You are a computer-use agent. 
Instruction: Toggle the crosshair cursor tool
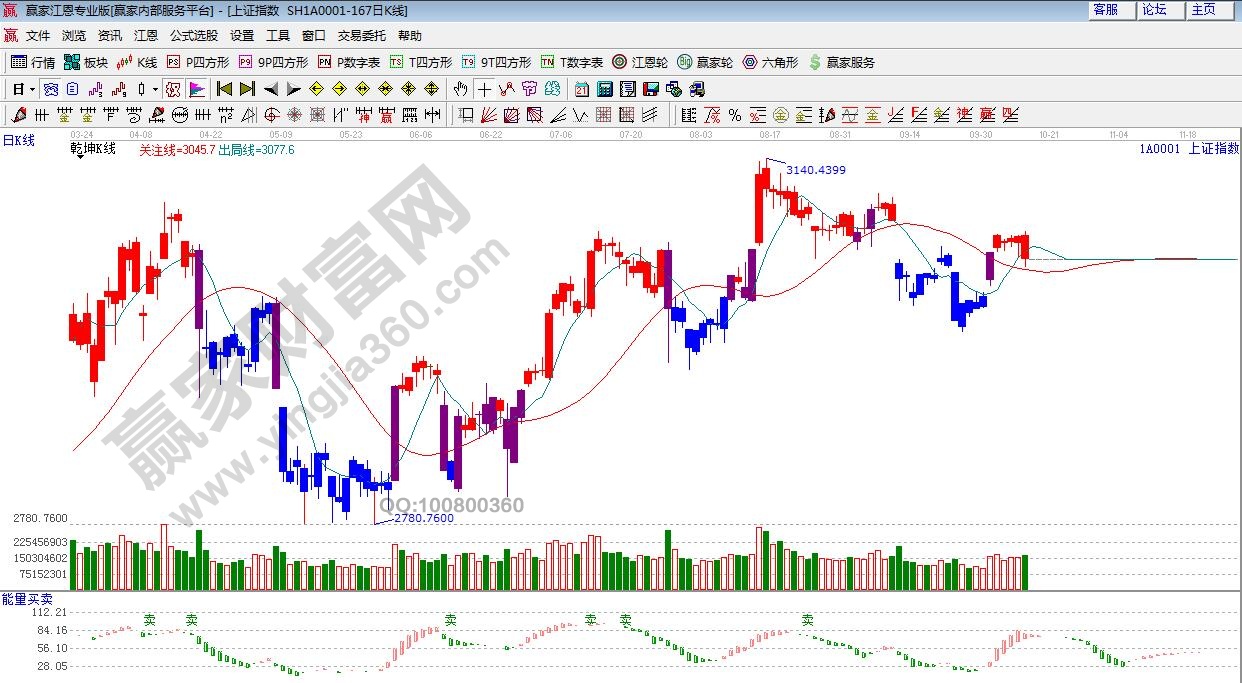(x=484, y=89)
